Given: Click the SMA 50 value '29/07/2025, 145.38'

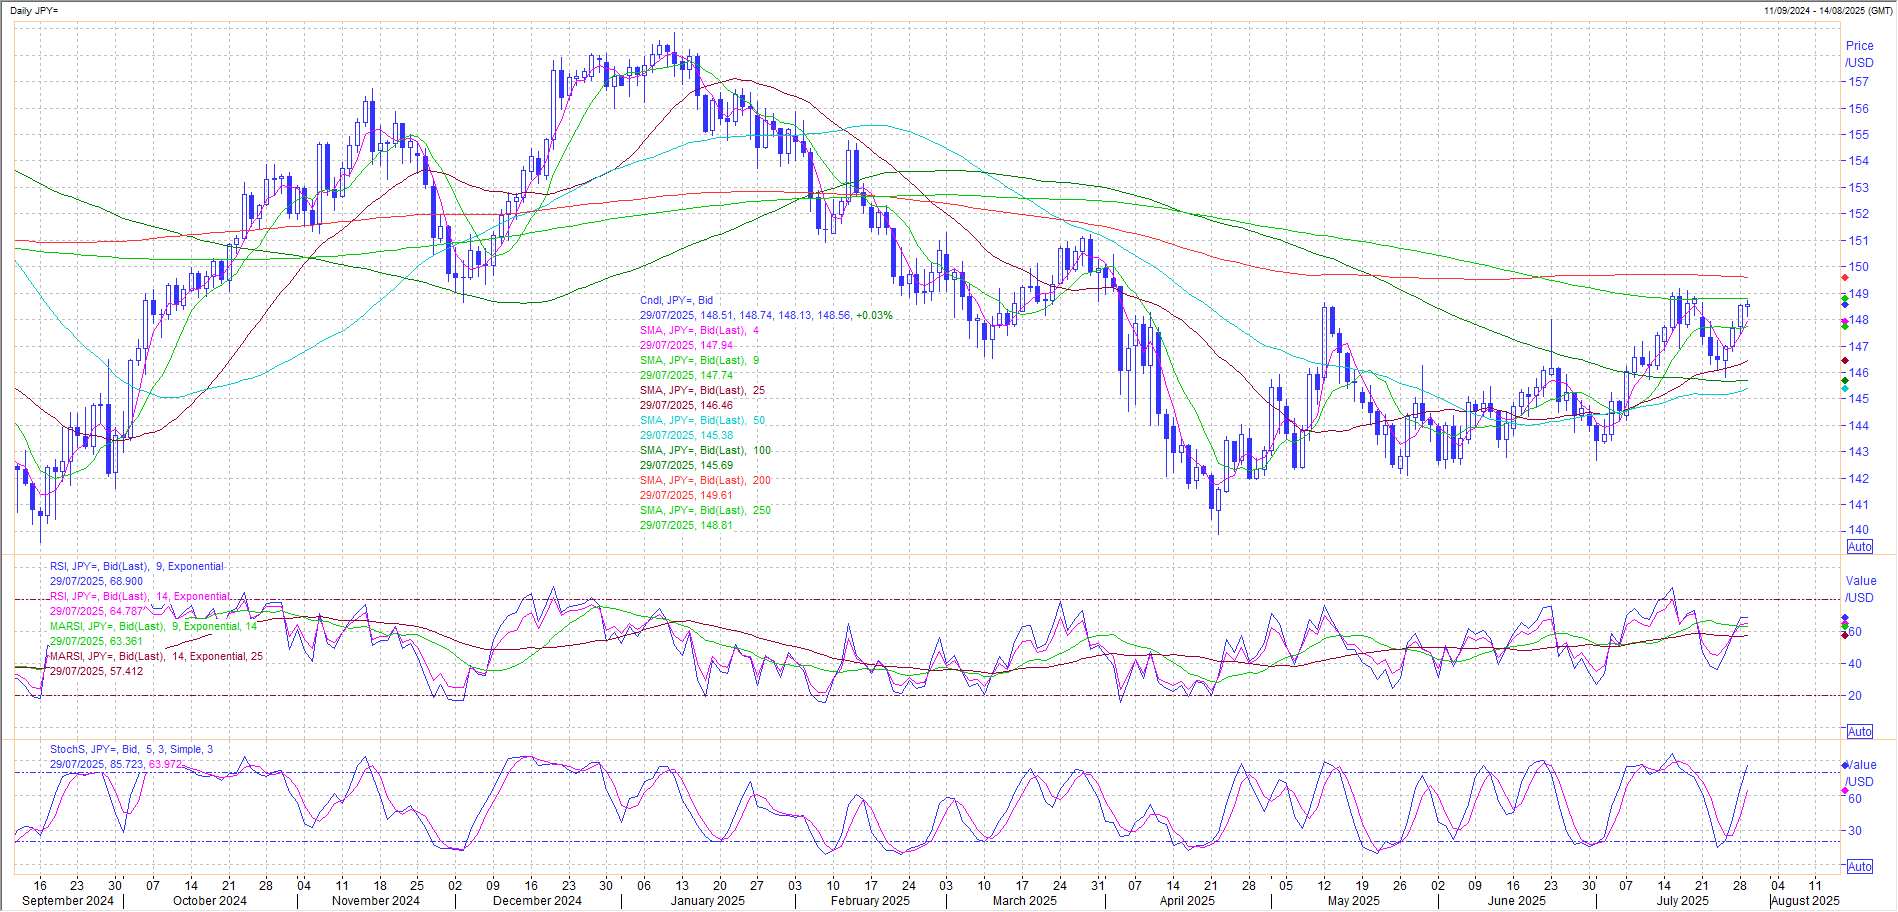Looking at the screenshot, I should click(x=686, y=435).
